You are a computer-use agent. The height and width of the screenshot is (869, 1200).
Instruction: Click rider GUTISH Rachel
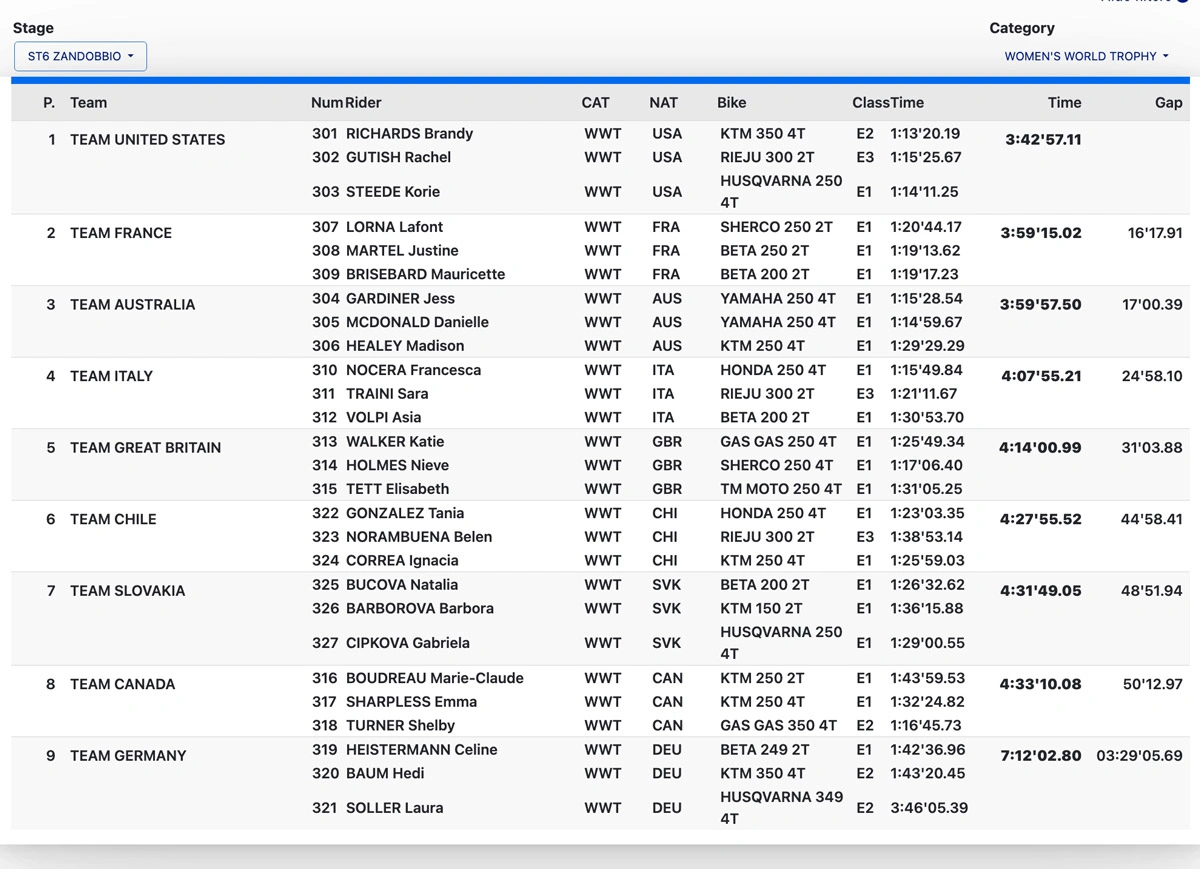(398, 157)
